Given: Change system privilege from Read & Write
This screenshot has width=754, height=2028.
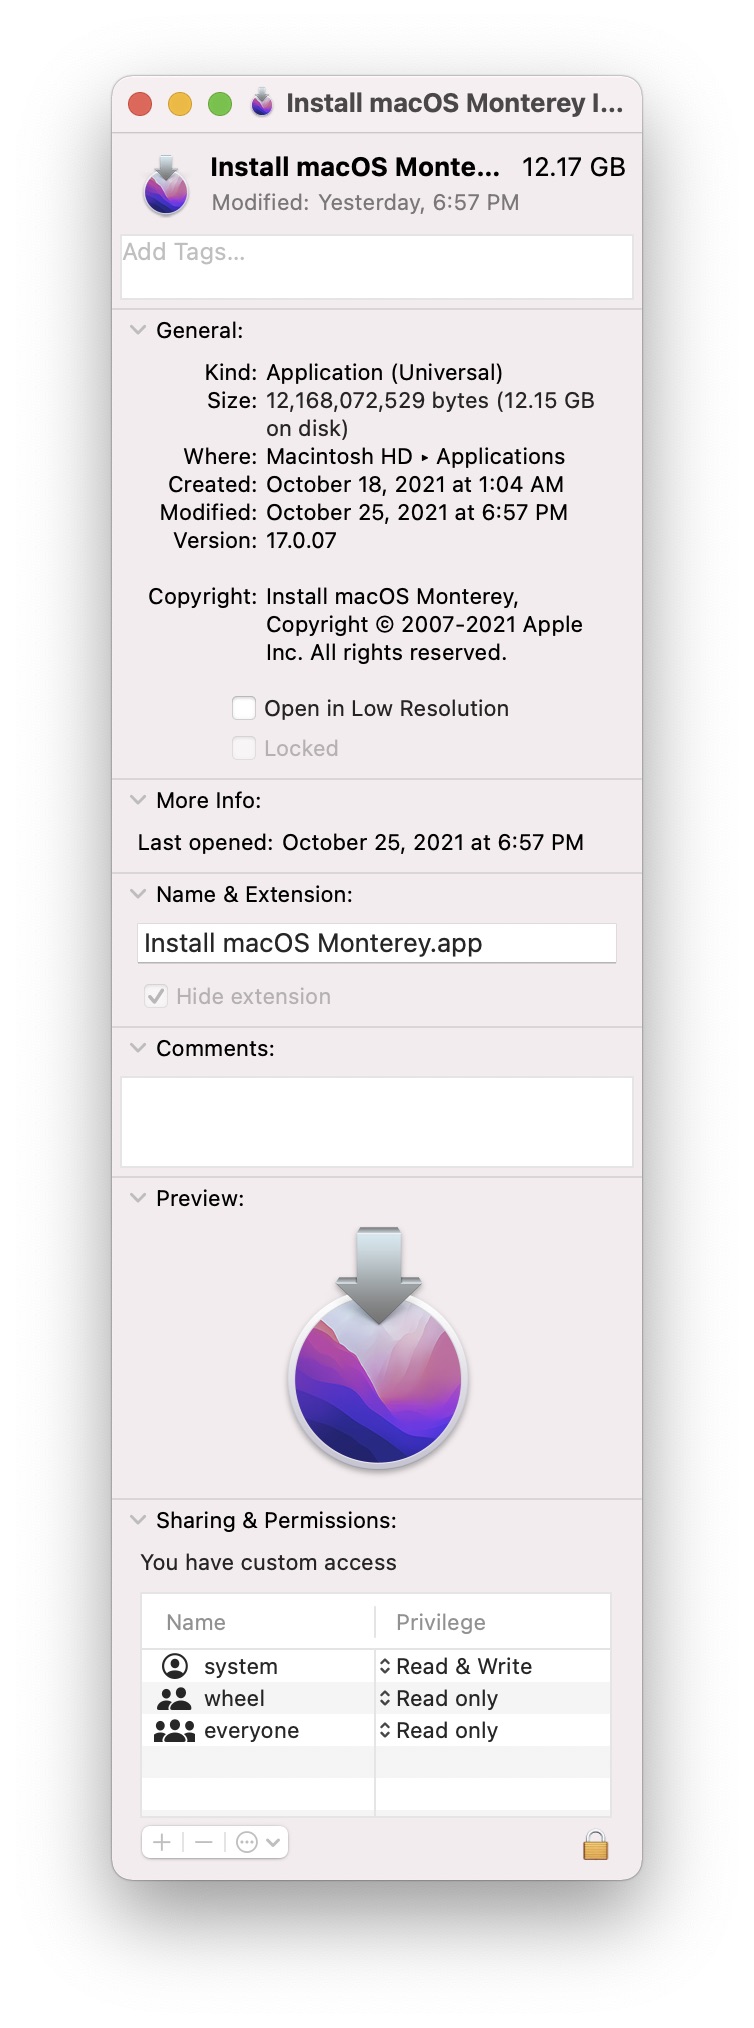Looking at the screenshot, I should click(455, 1666).
